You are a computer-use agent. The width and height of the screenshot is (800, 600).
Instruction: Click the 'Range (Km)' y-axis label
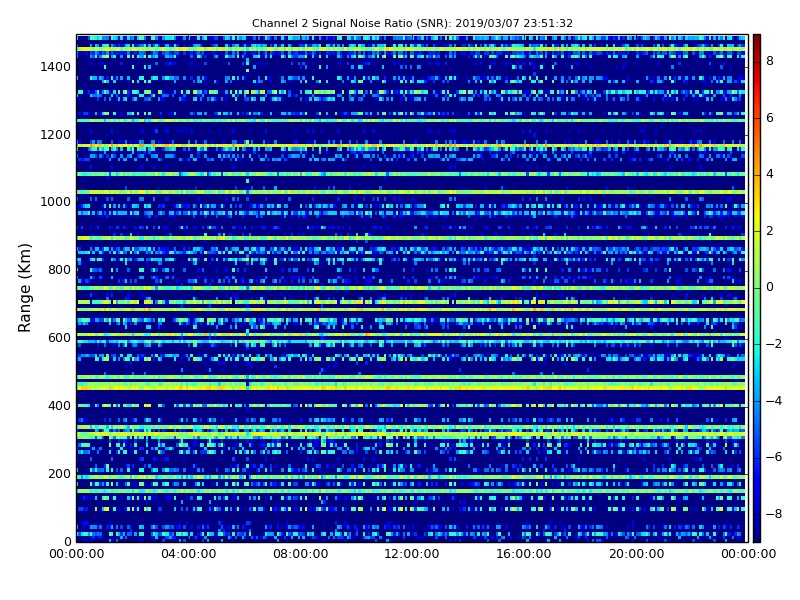24,288
